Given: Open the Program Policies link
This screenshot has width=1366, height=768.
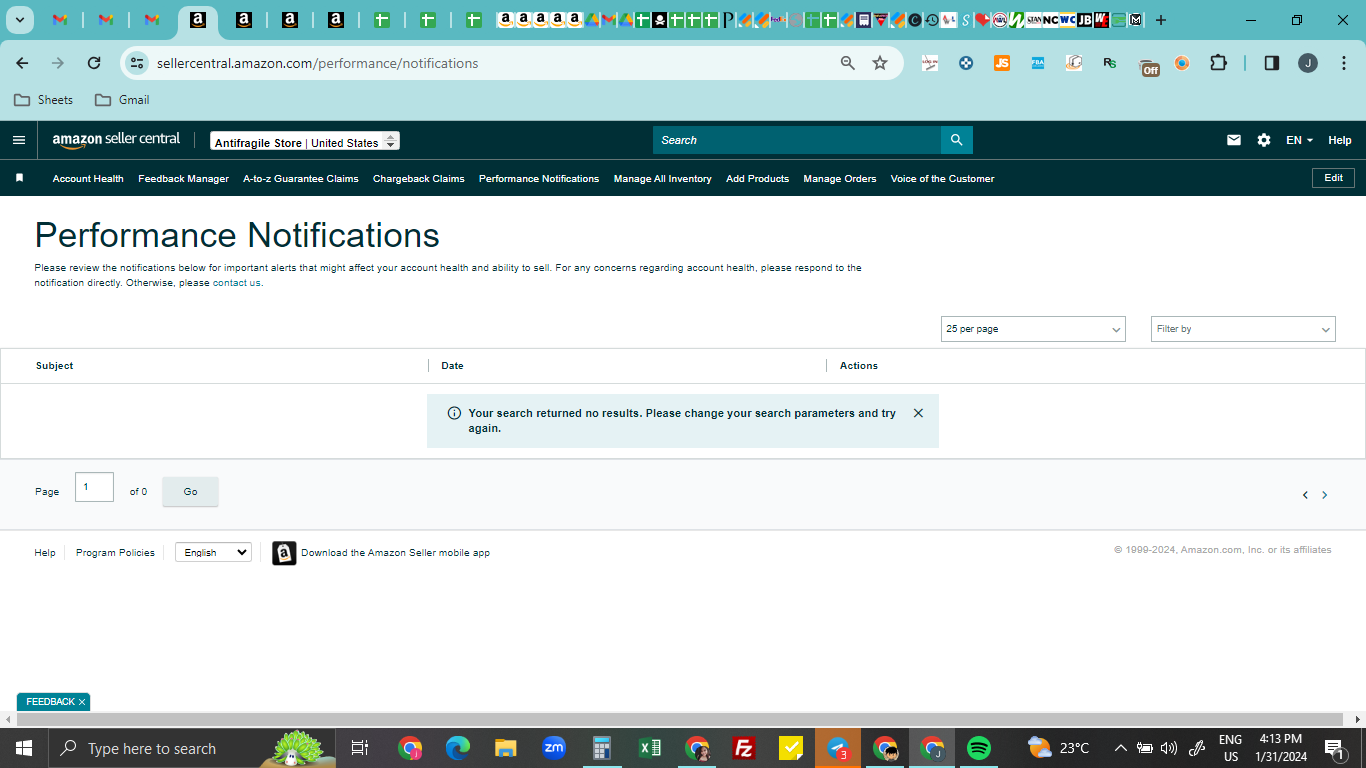Looking at the screenshot, I should tap(115, 553).
